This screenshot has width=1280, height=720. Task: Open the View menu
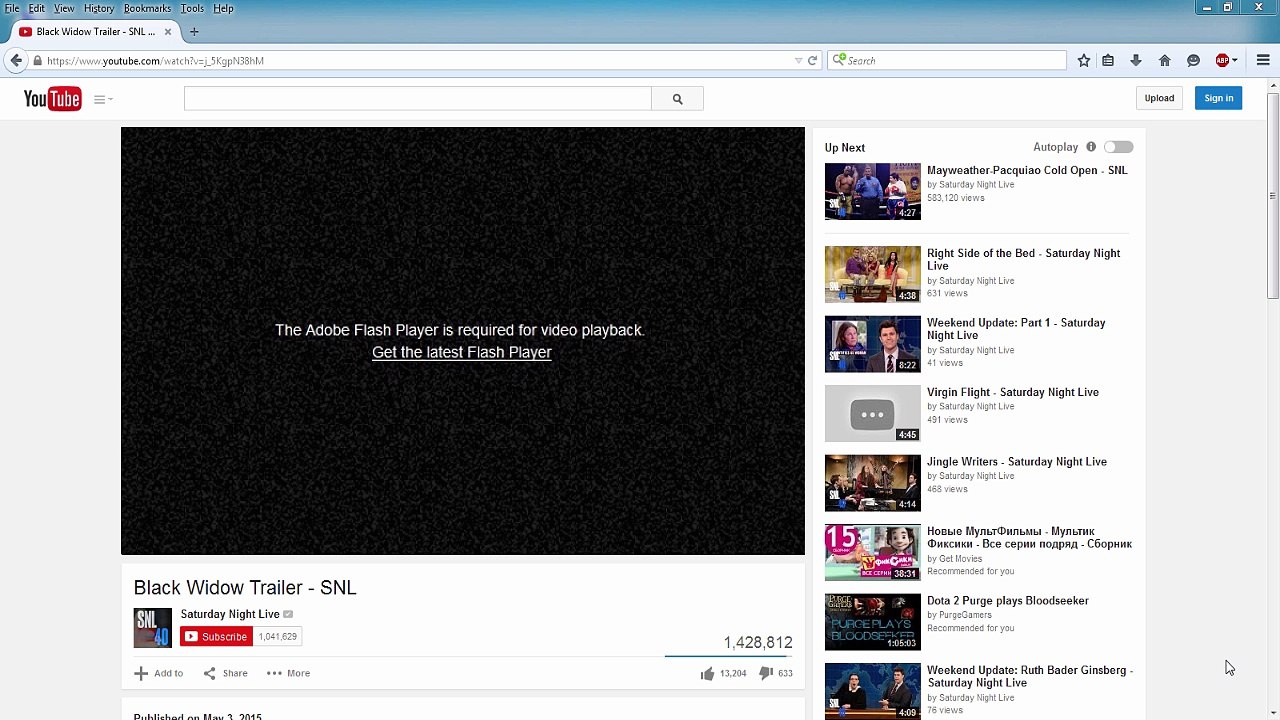coord(64,8)
